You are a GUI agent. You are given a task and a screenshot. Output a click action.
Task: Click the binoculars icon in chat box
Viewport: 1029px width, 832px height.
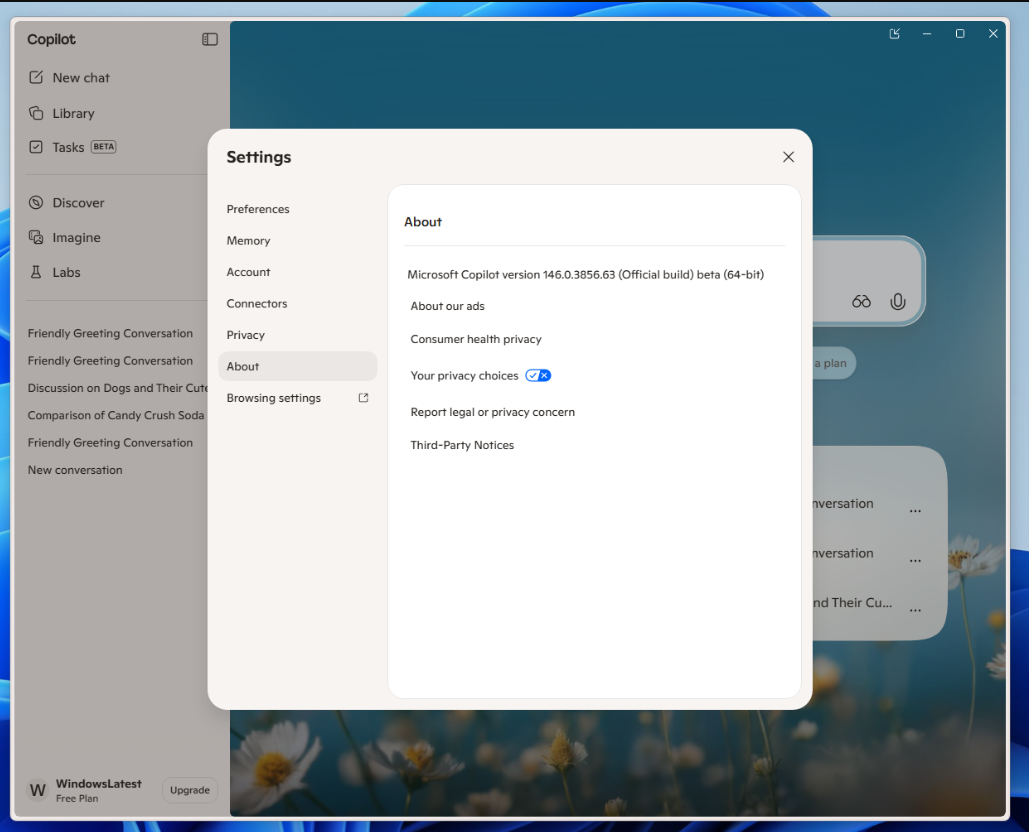coord(861,301)
